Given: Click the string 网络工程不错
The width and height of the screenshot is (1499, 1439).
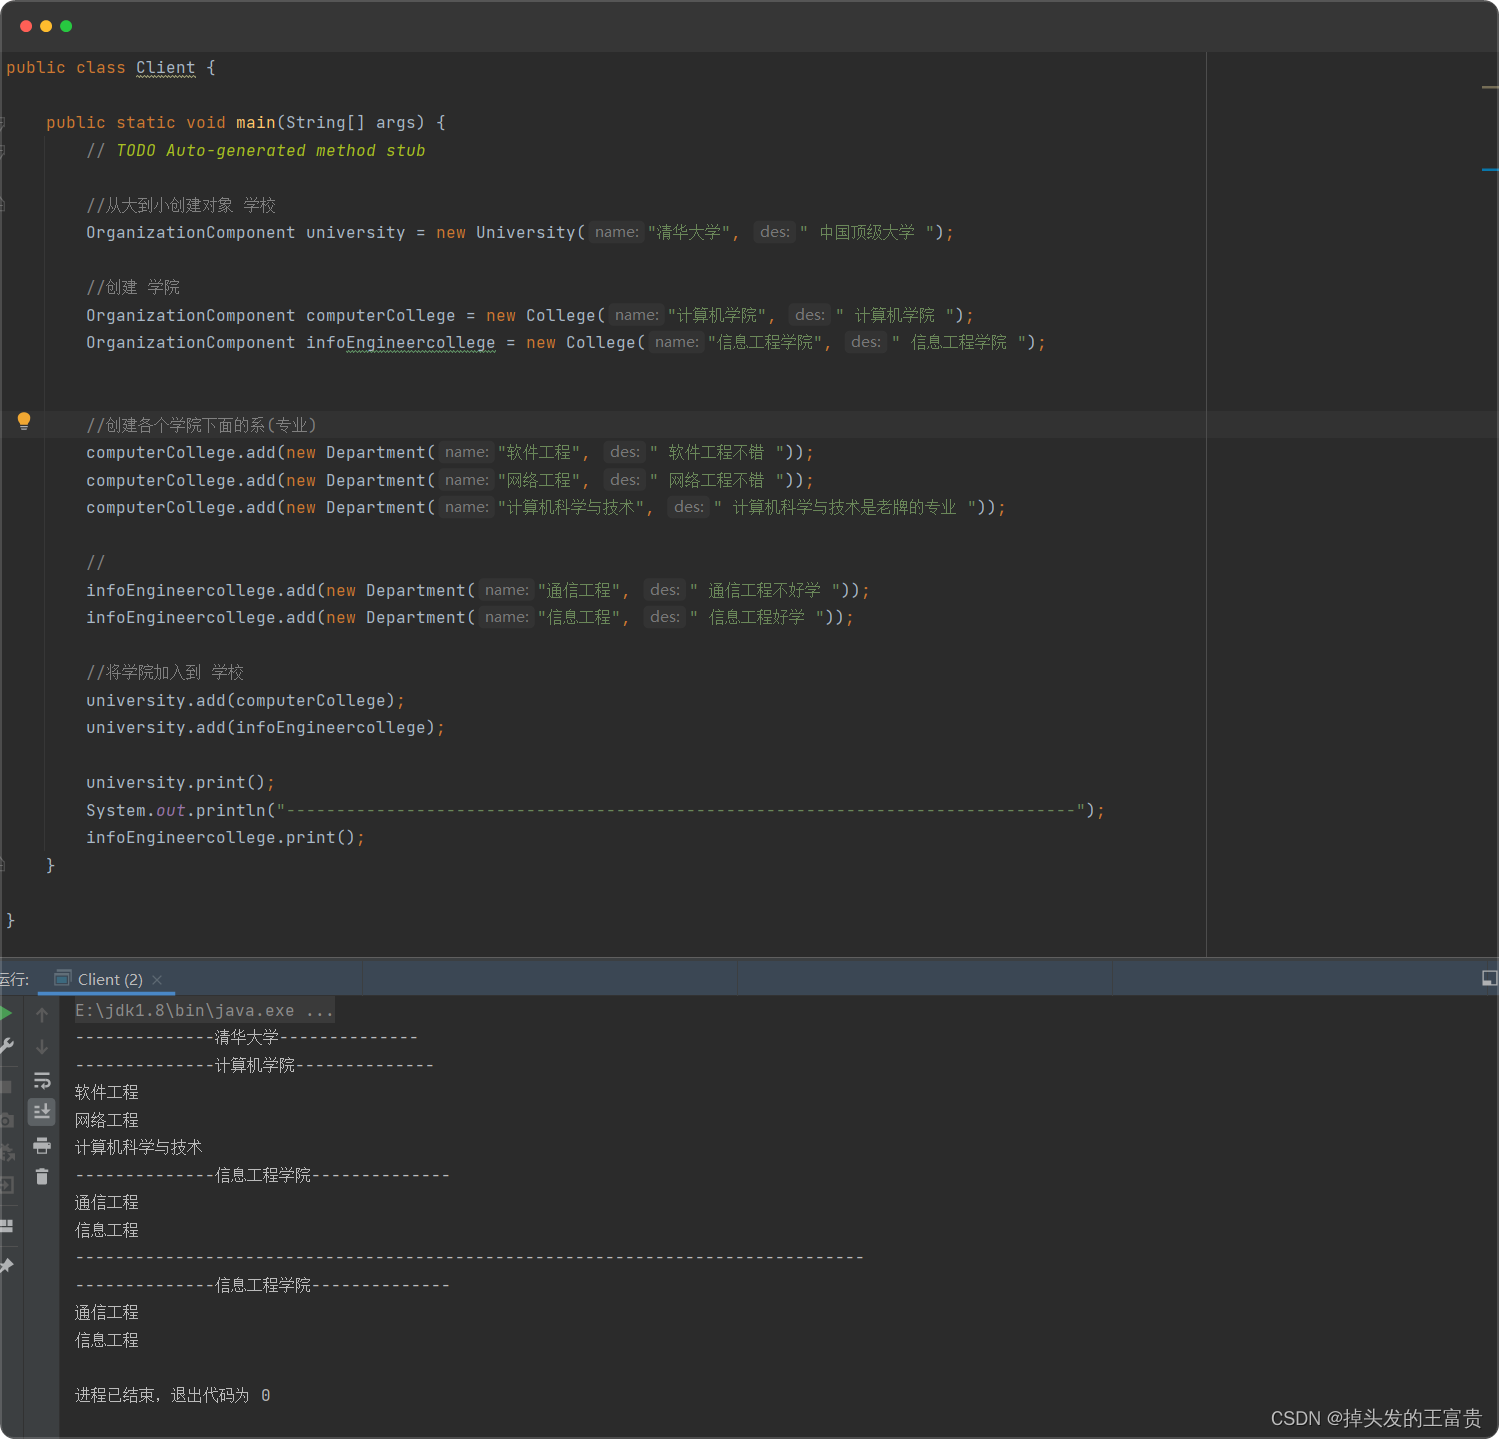Looking at the screenshot, I should click(716, 480).
